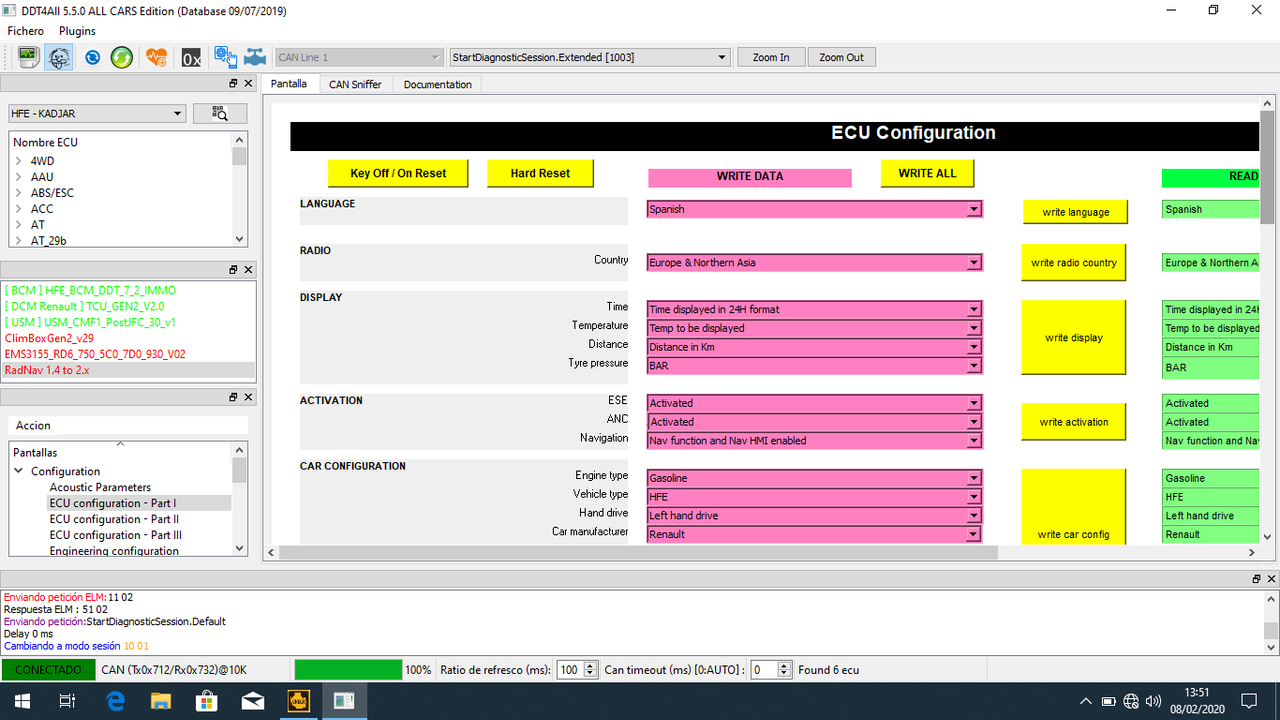The width and height of the screenshot is (1280, 720).
Task: Open the orange ECG heart diagnostic icon
Action: tap(155, 57)
